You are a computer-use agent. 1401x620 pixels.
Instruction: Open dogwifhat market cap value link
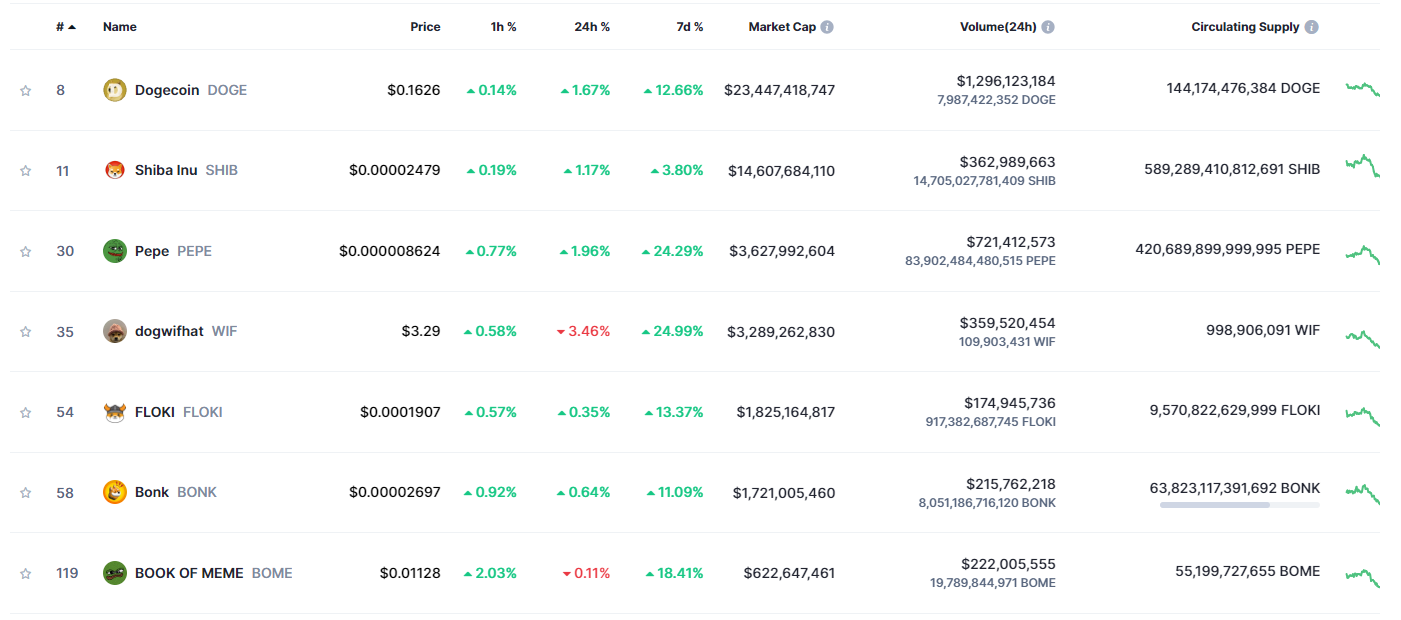click(780, 332)
